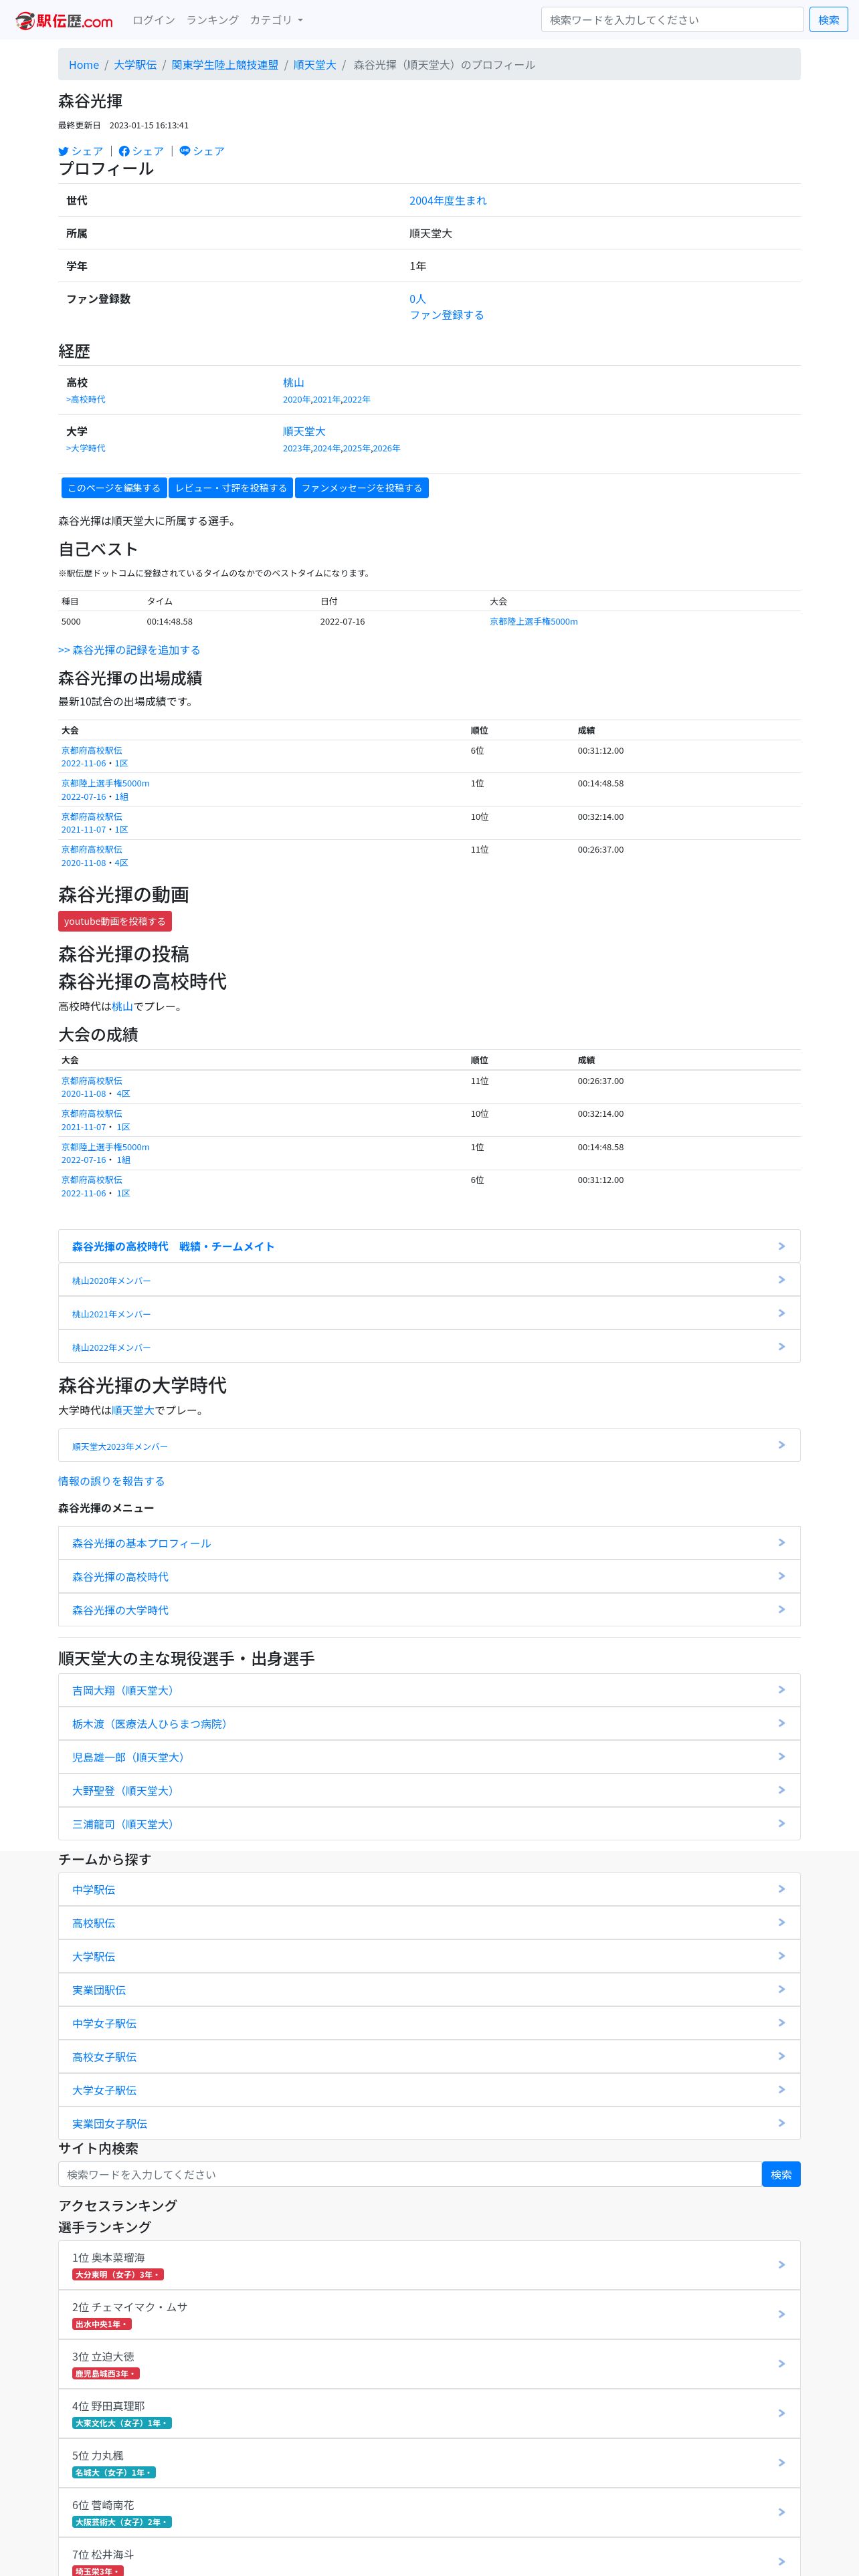Open 2020年,2021年,2022年 years link under 桃山

point(326,400)
